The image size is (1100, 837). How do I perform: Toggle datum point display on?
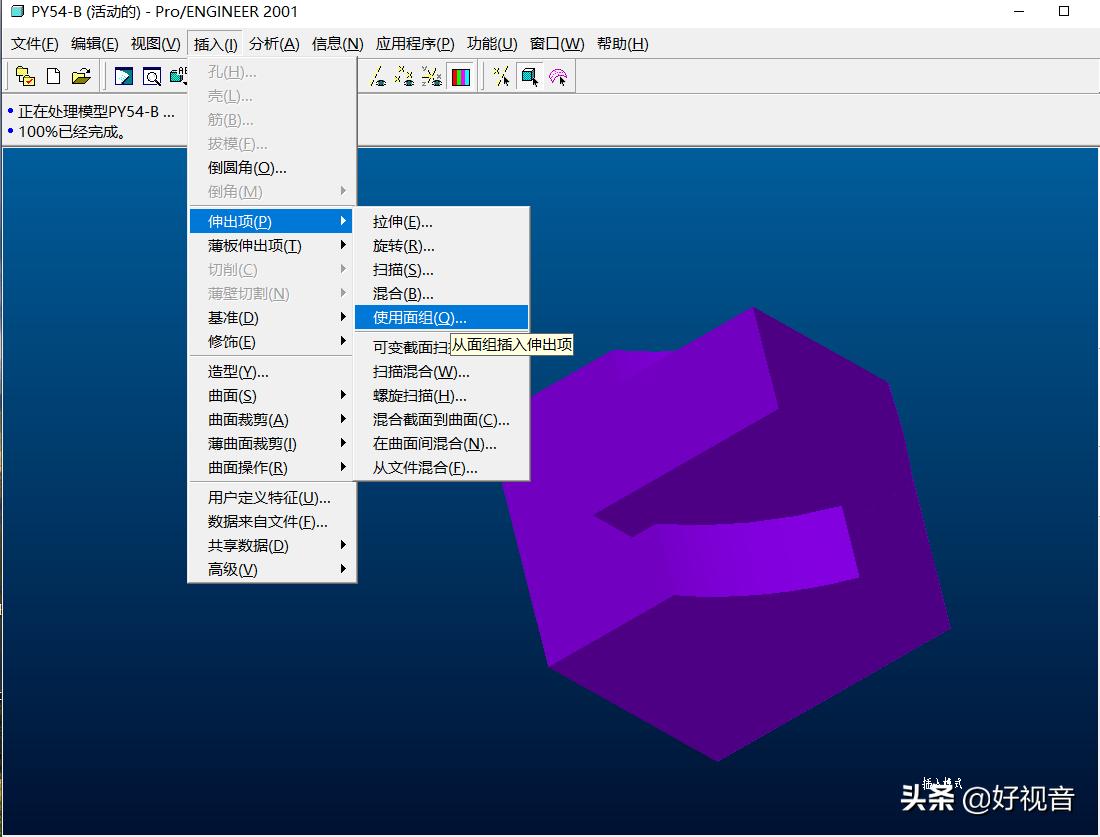[407, 76]
